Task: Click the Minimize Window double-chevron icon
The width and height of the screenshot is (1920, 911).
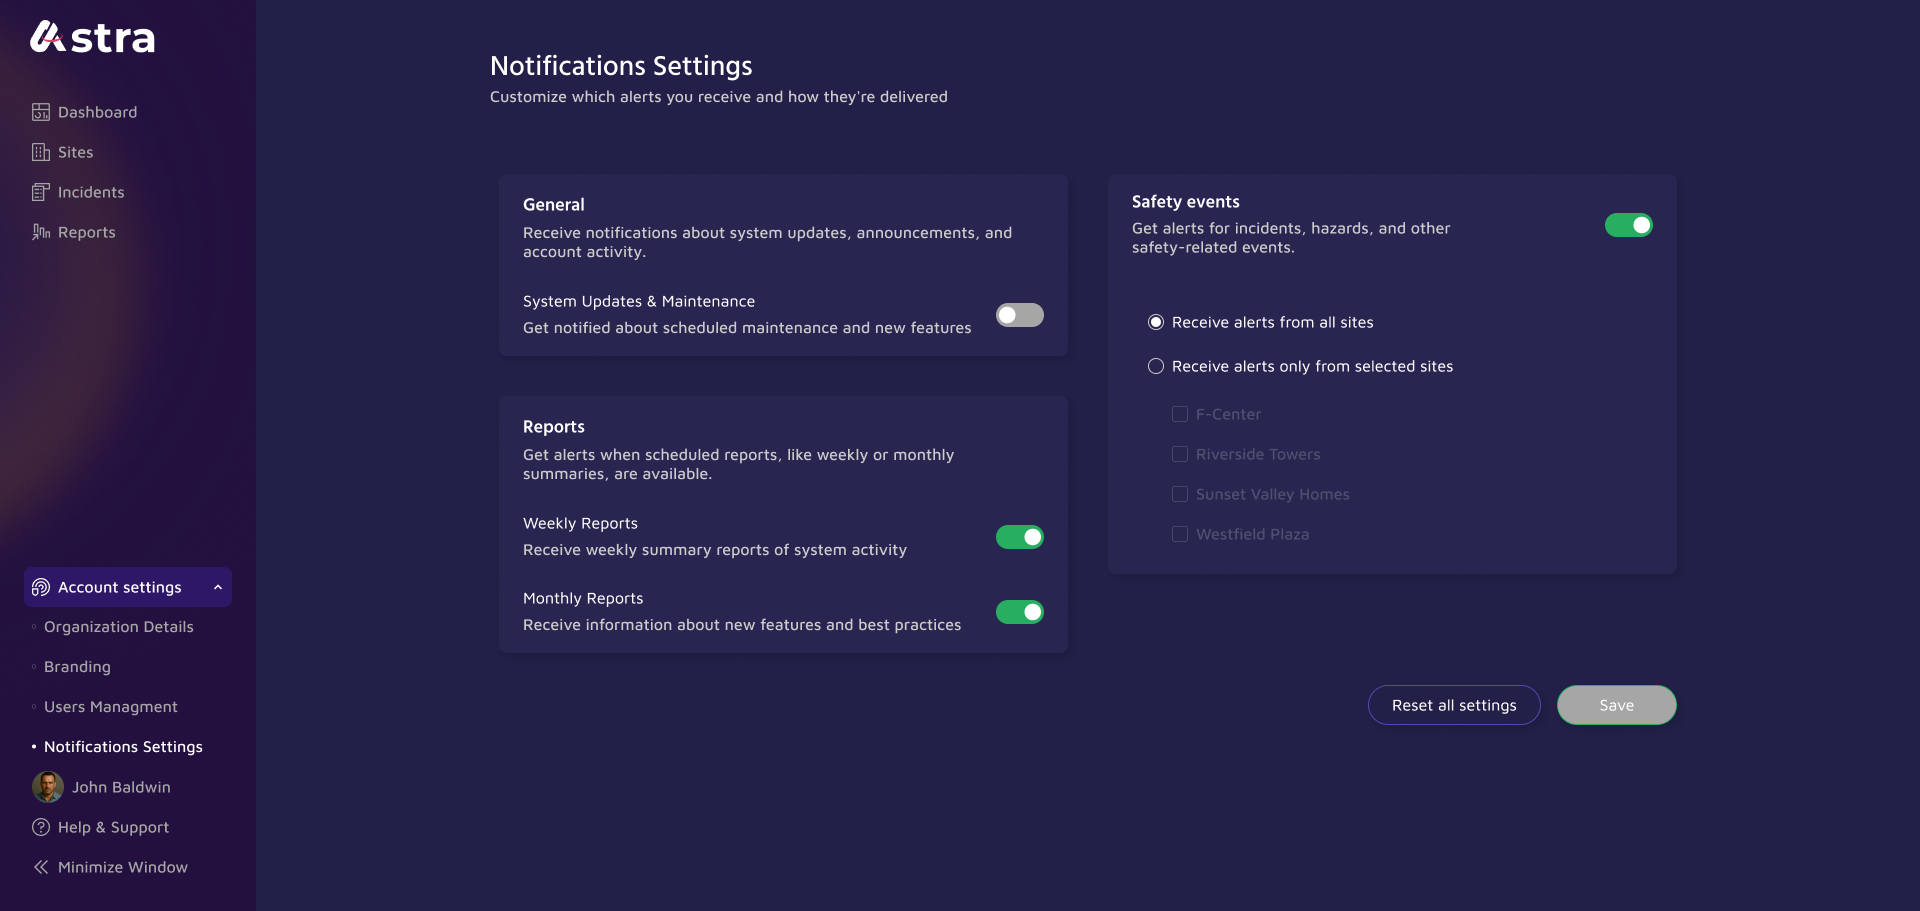Action: pyautogui.click(x=41, y=867)
